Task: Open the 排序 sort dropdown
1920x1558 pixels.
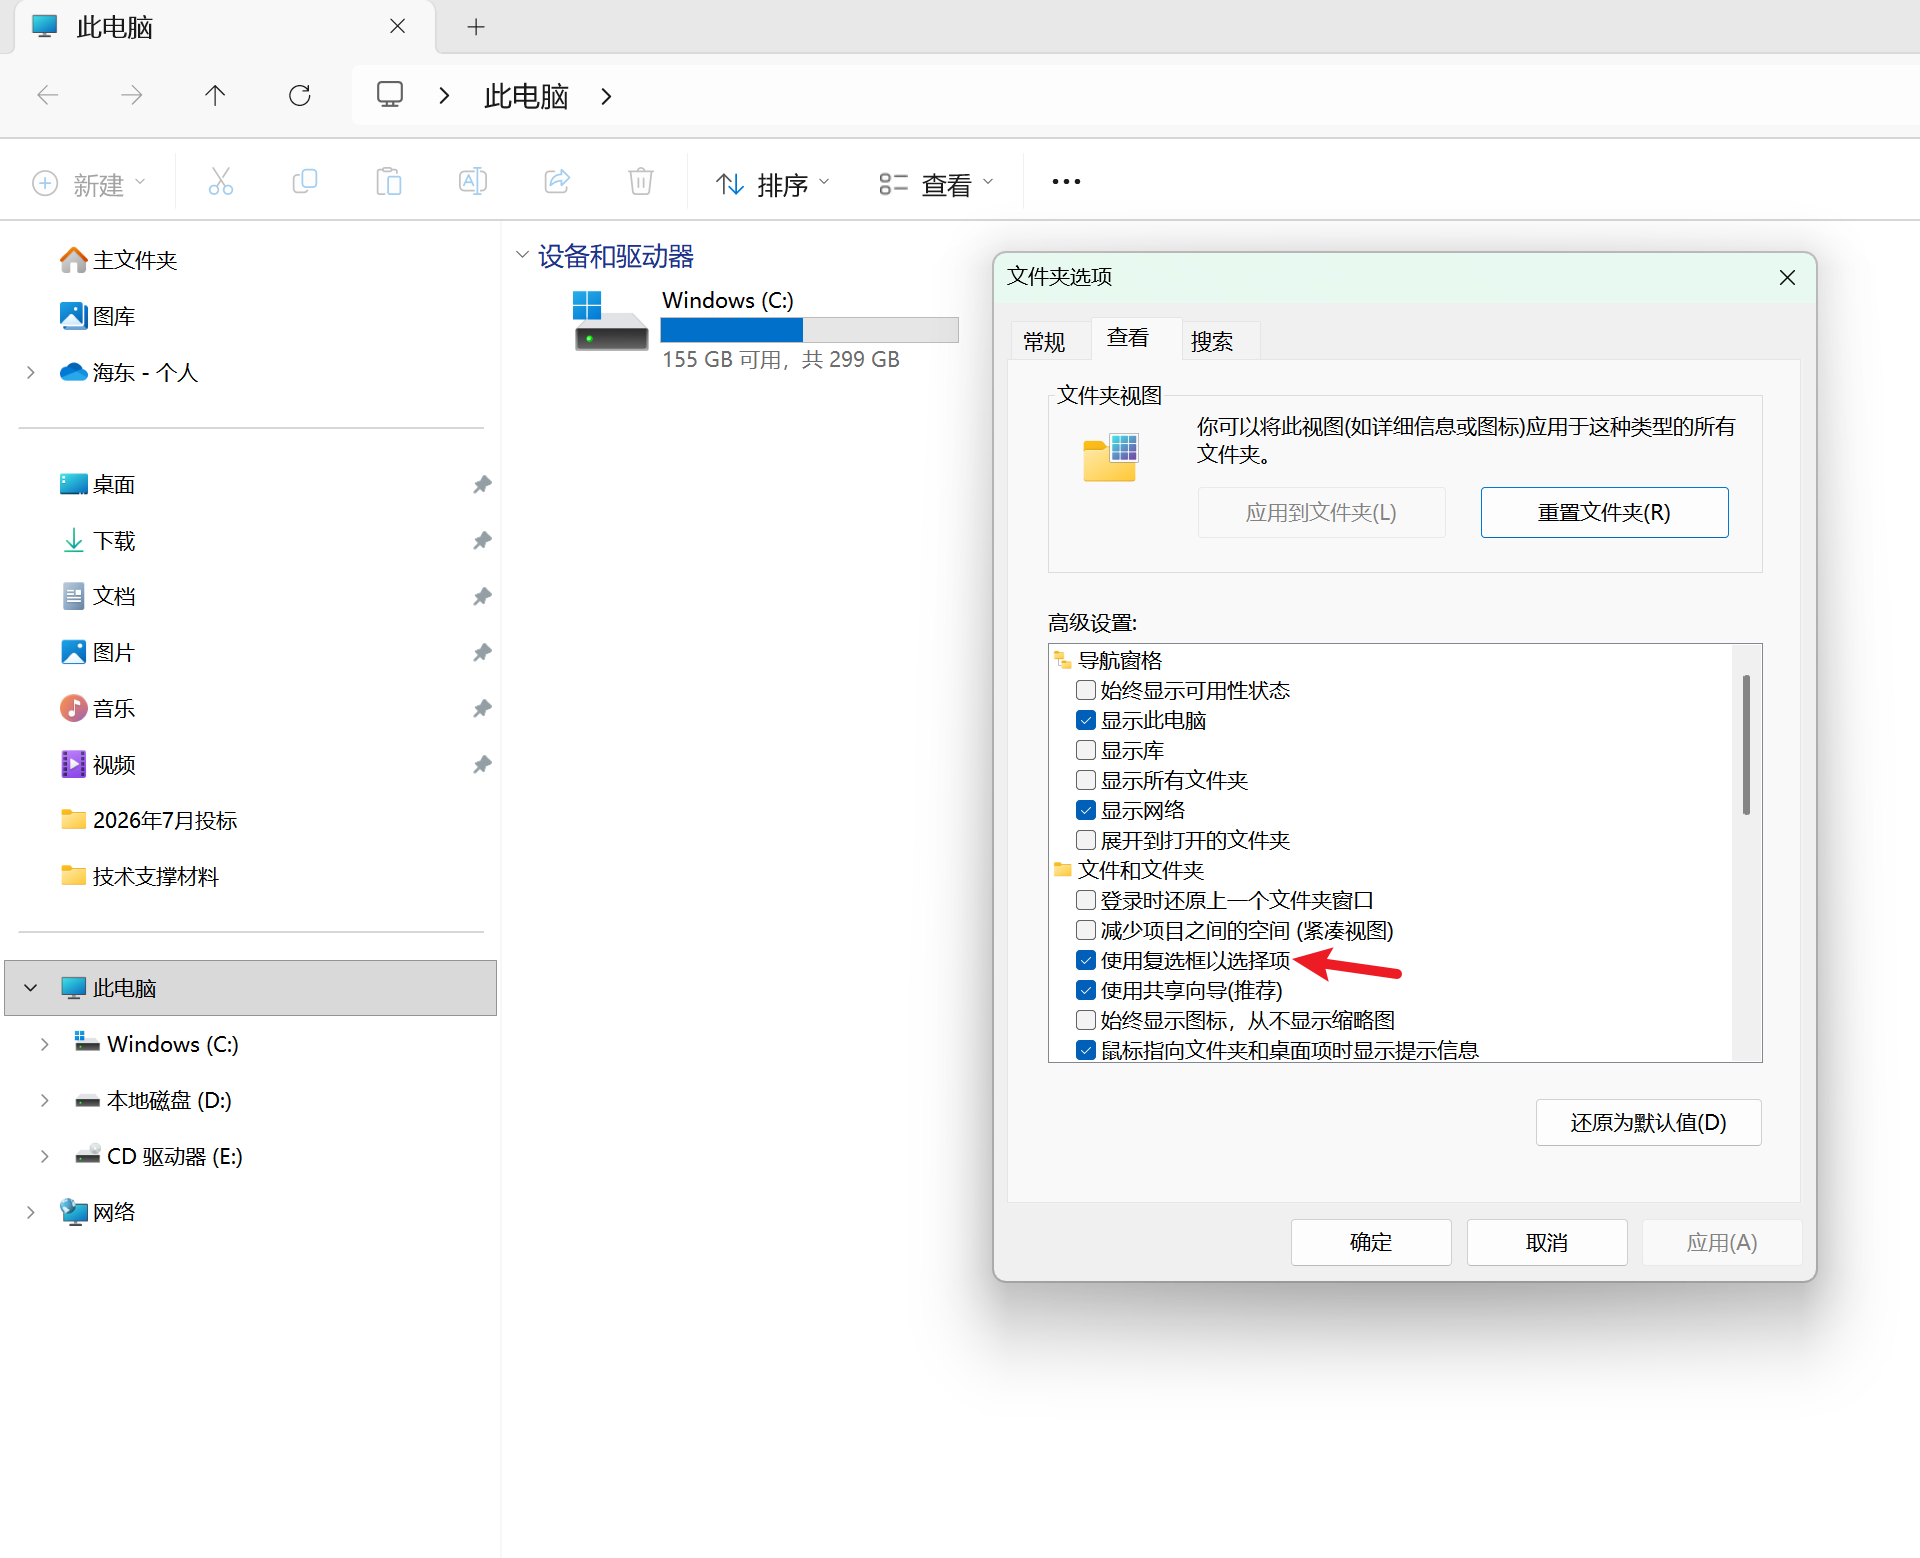Action: (x=773, y=184)
